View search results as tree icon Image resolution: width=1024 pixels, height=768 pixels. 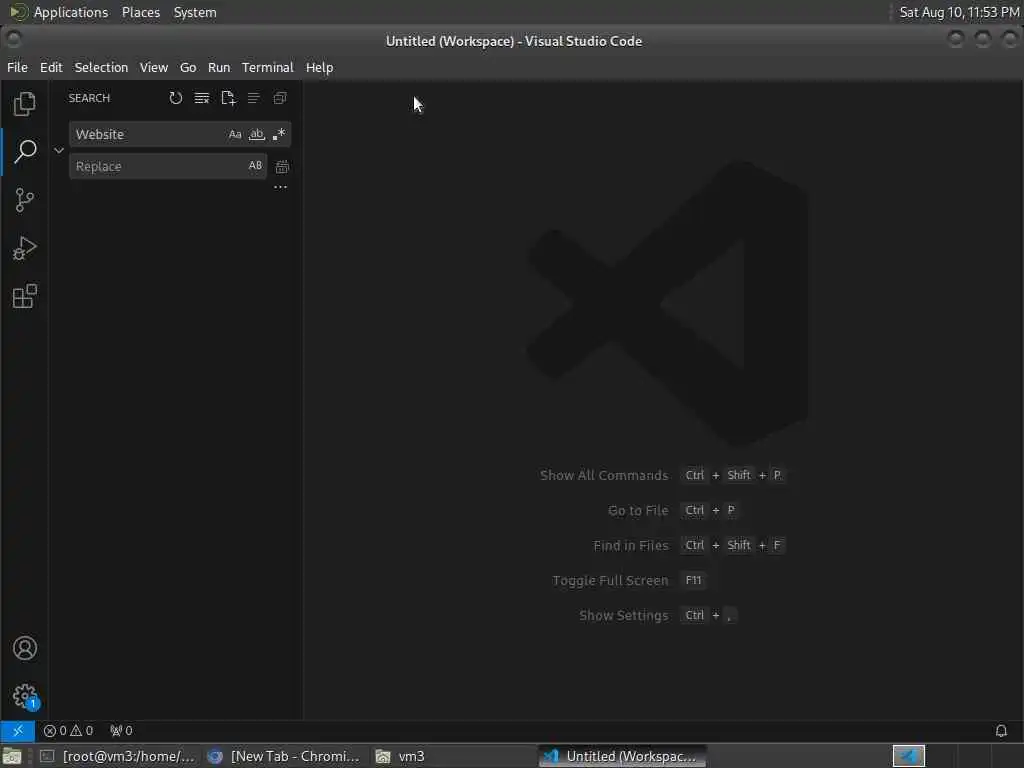[x=253, y=98]
